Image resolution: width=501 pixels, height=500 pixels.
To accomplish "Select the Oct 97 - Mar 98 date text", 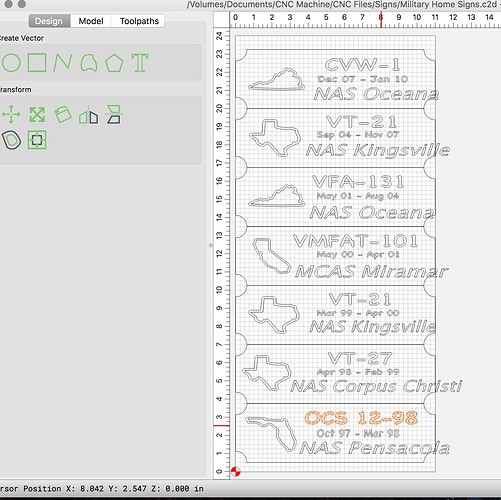I will pyautogui.click(x=358, y=433).
